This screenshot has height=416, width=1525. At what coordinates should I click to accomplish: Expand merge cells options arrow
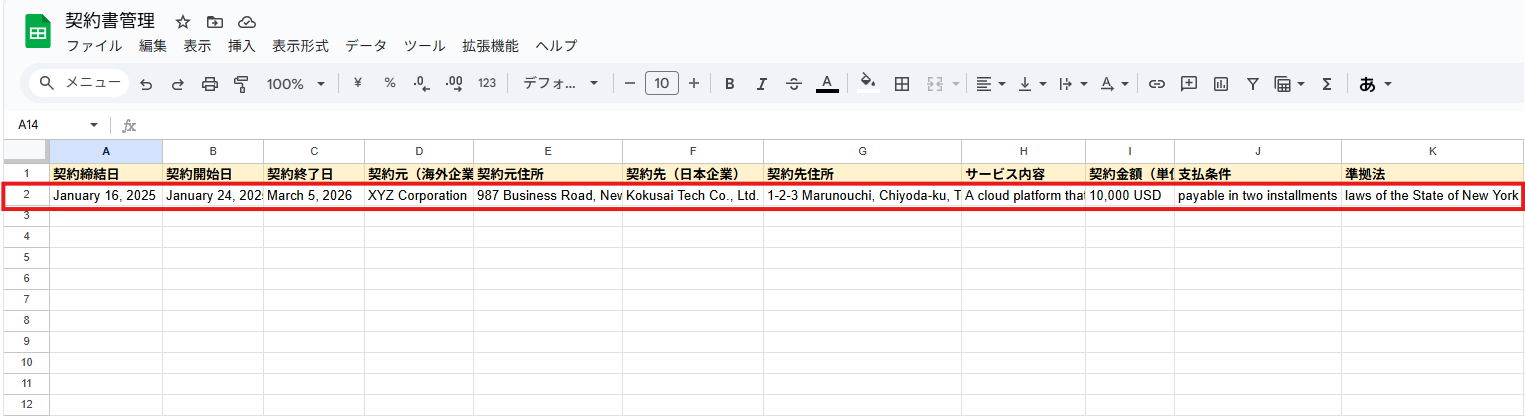(x=956, y=84)
